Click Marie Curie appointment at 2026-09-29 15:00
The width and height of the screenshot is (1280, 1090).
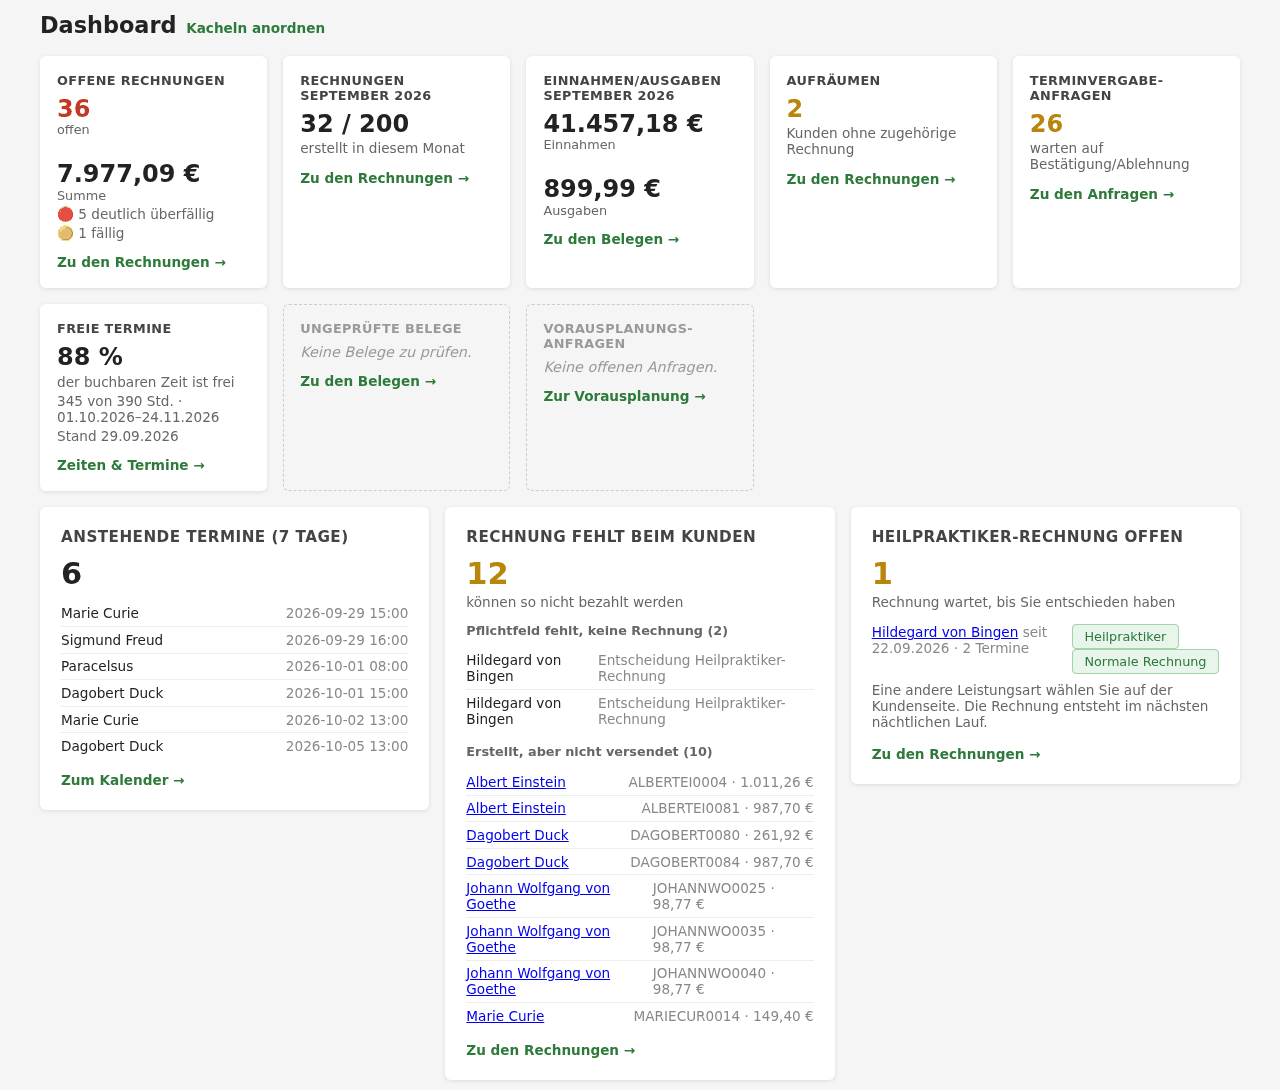[x=234, y=613]
